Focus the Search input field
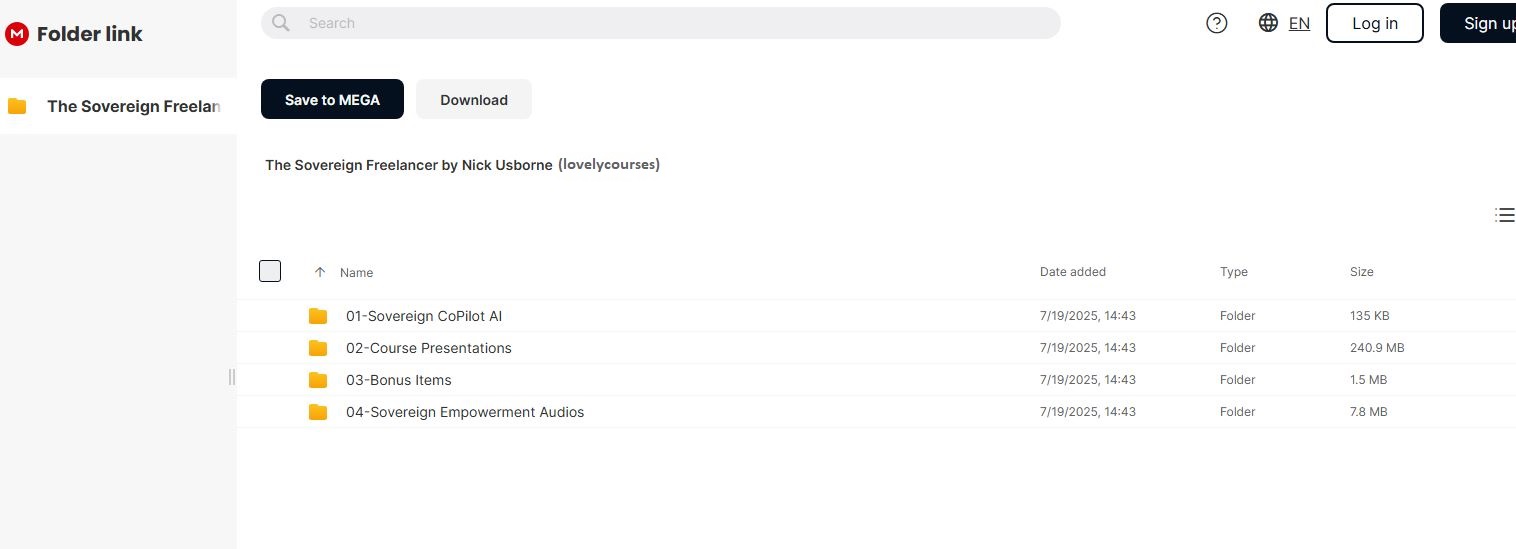This screenshot has height=549, width=1516. click(x=670, y=23)
